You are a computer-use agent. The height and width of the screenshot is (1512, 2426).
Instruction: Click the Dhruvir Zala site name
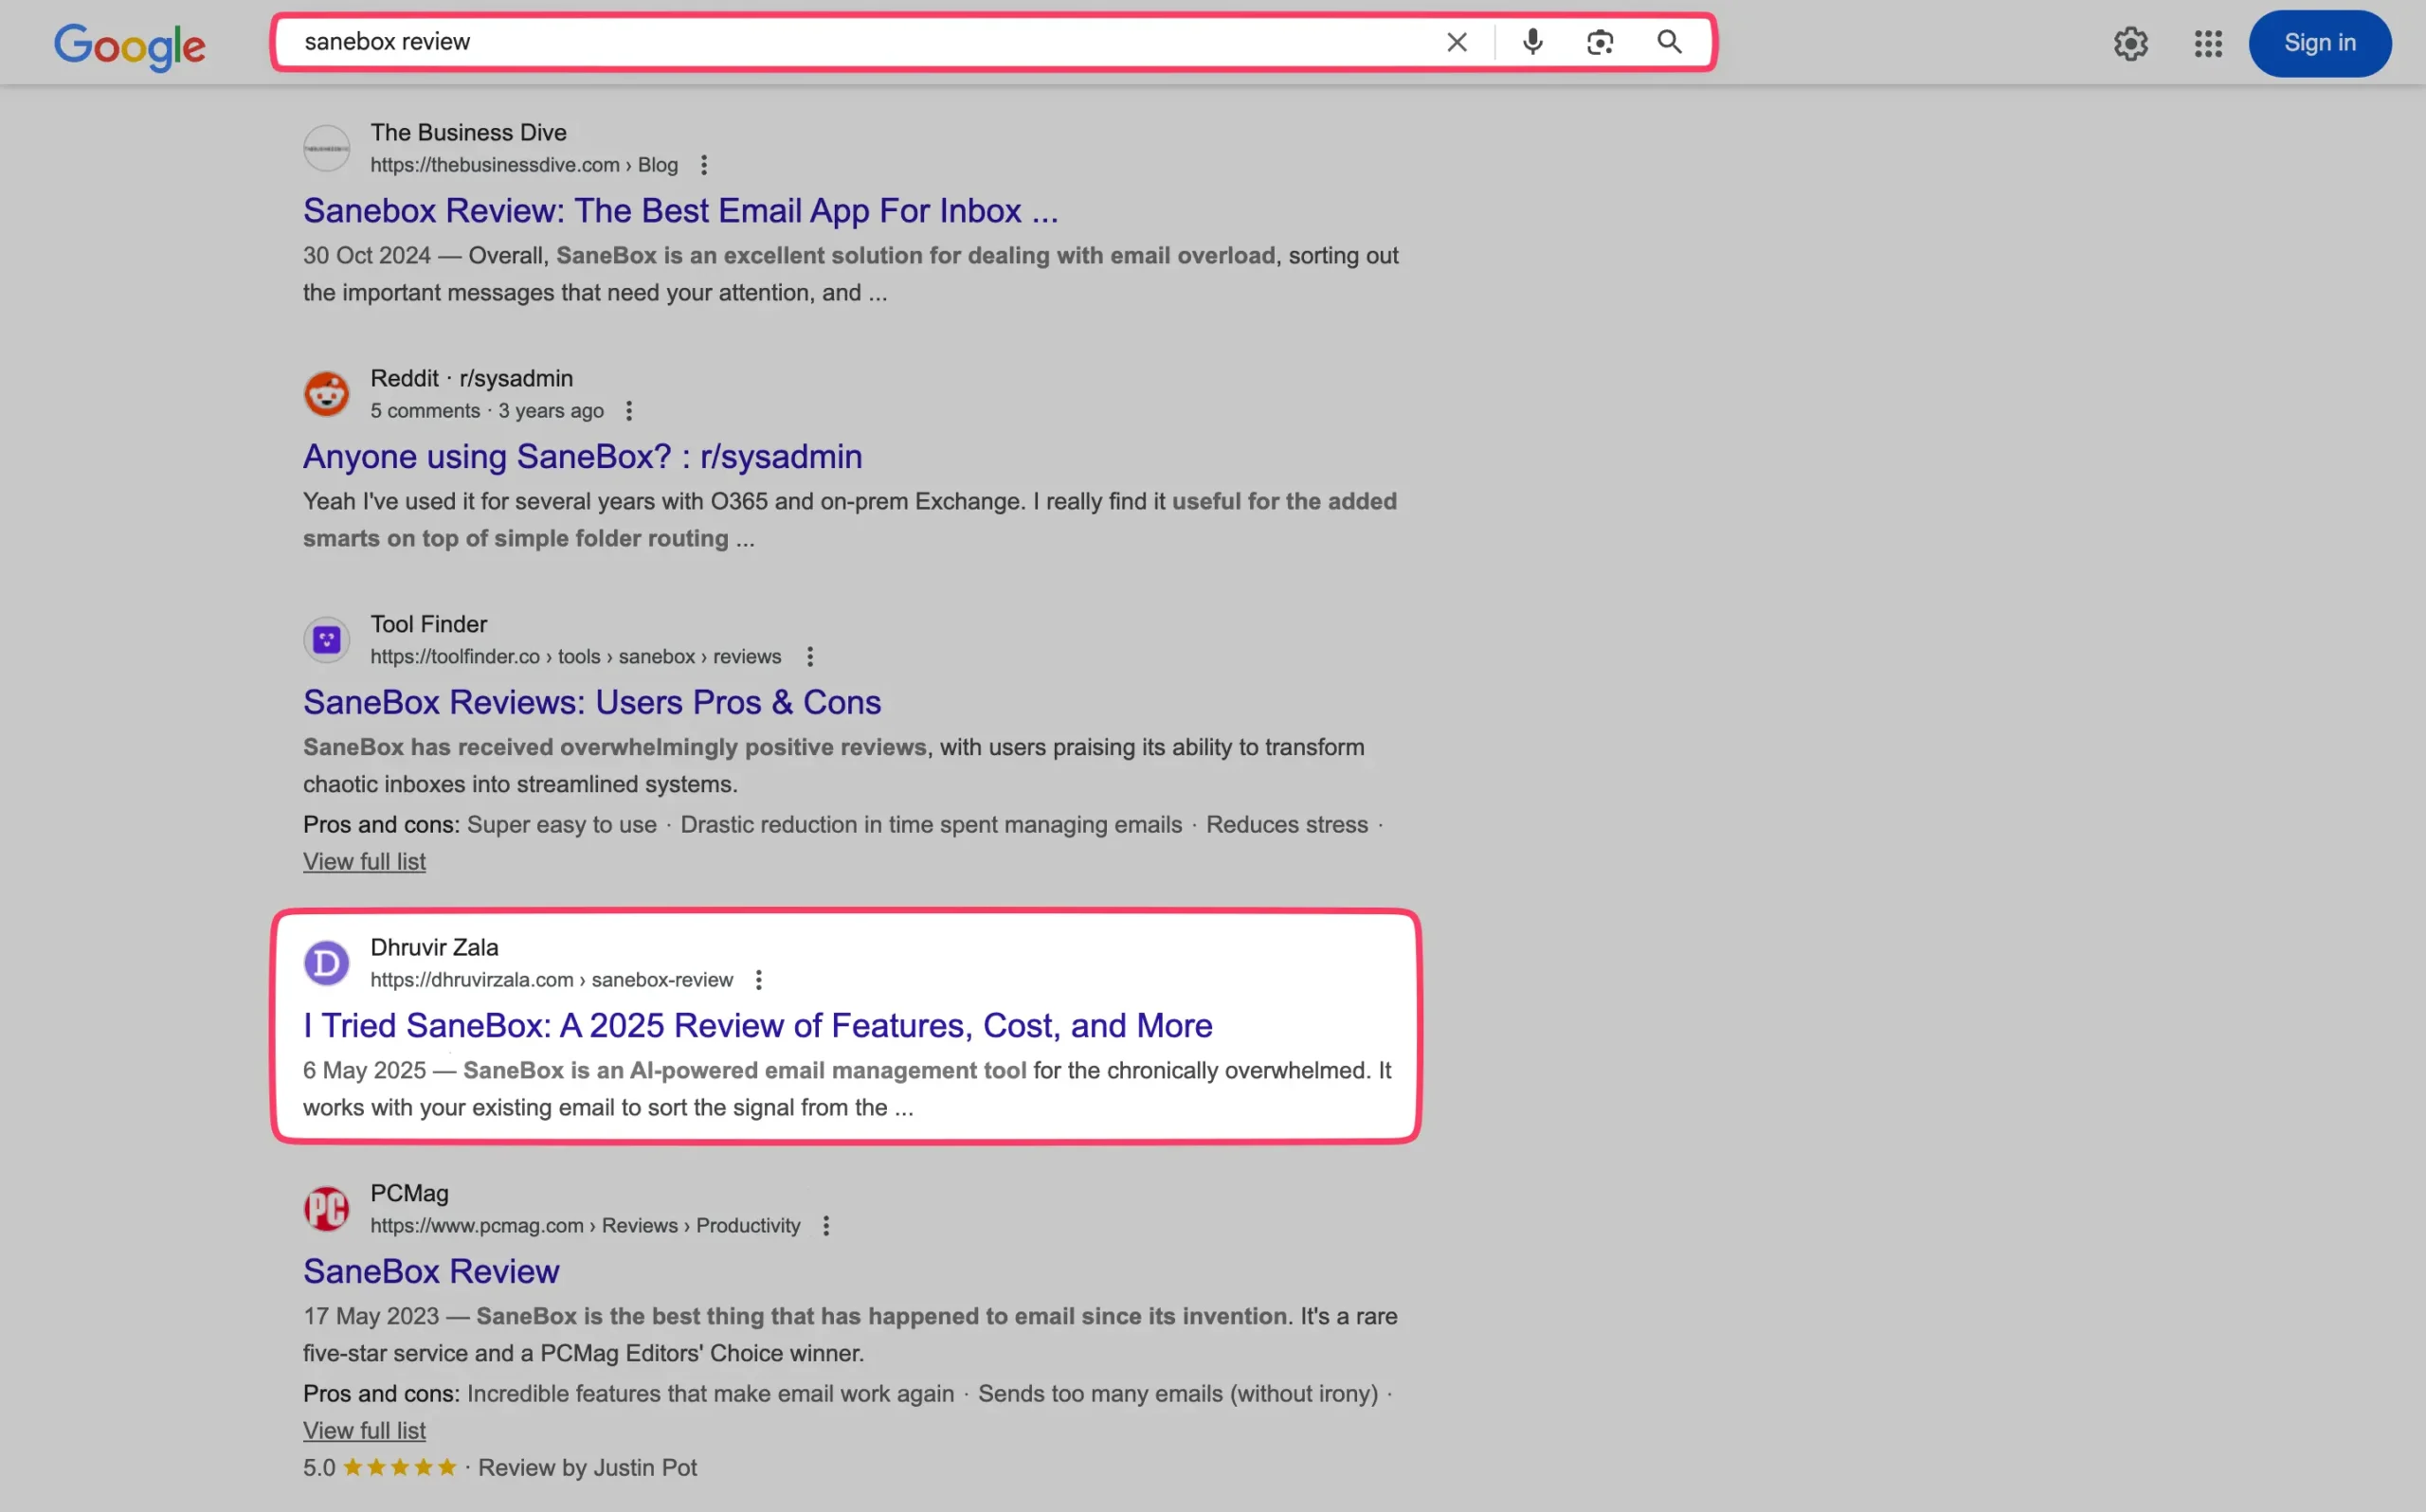[434, 948]
